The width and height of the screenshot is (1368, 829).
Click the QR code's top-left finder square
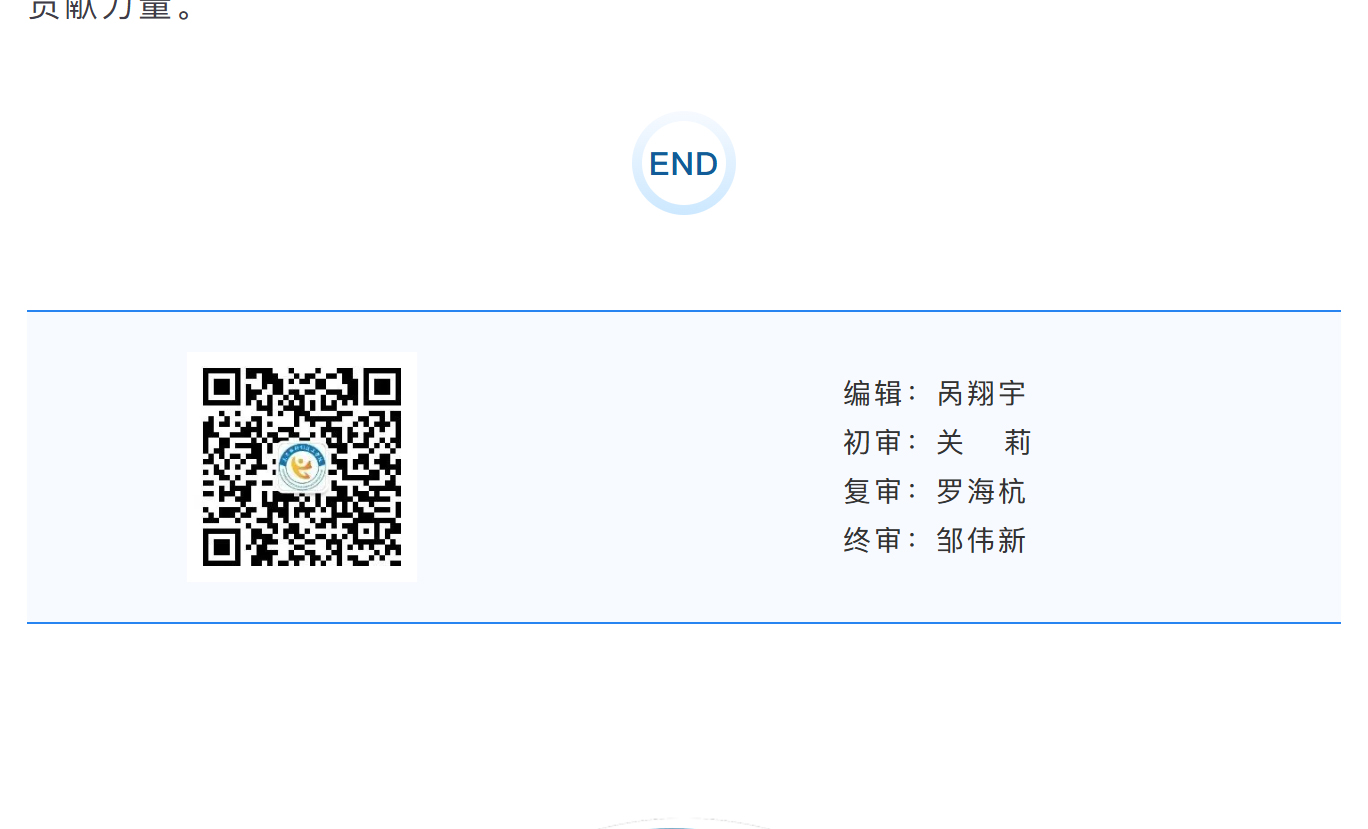tap(222, 387)
